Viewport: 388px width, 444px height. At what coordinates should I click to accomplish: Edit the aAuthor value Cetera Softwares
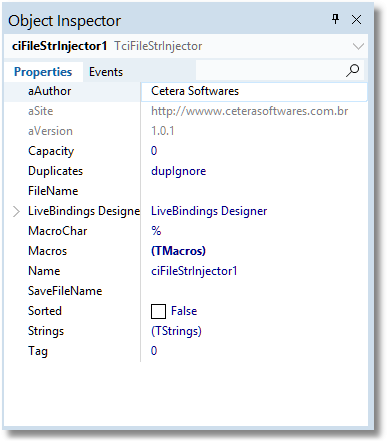point(254,91)
